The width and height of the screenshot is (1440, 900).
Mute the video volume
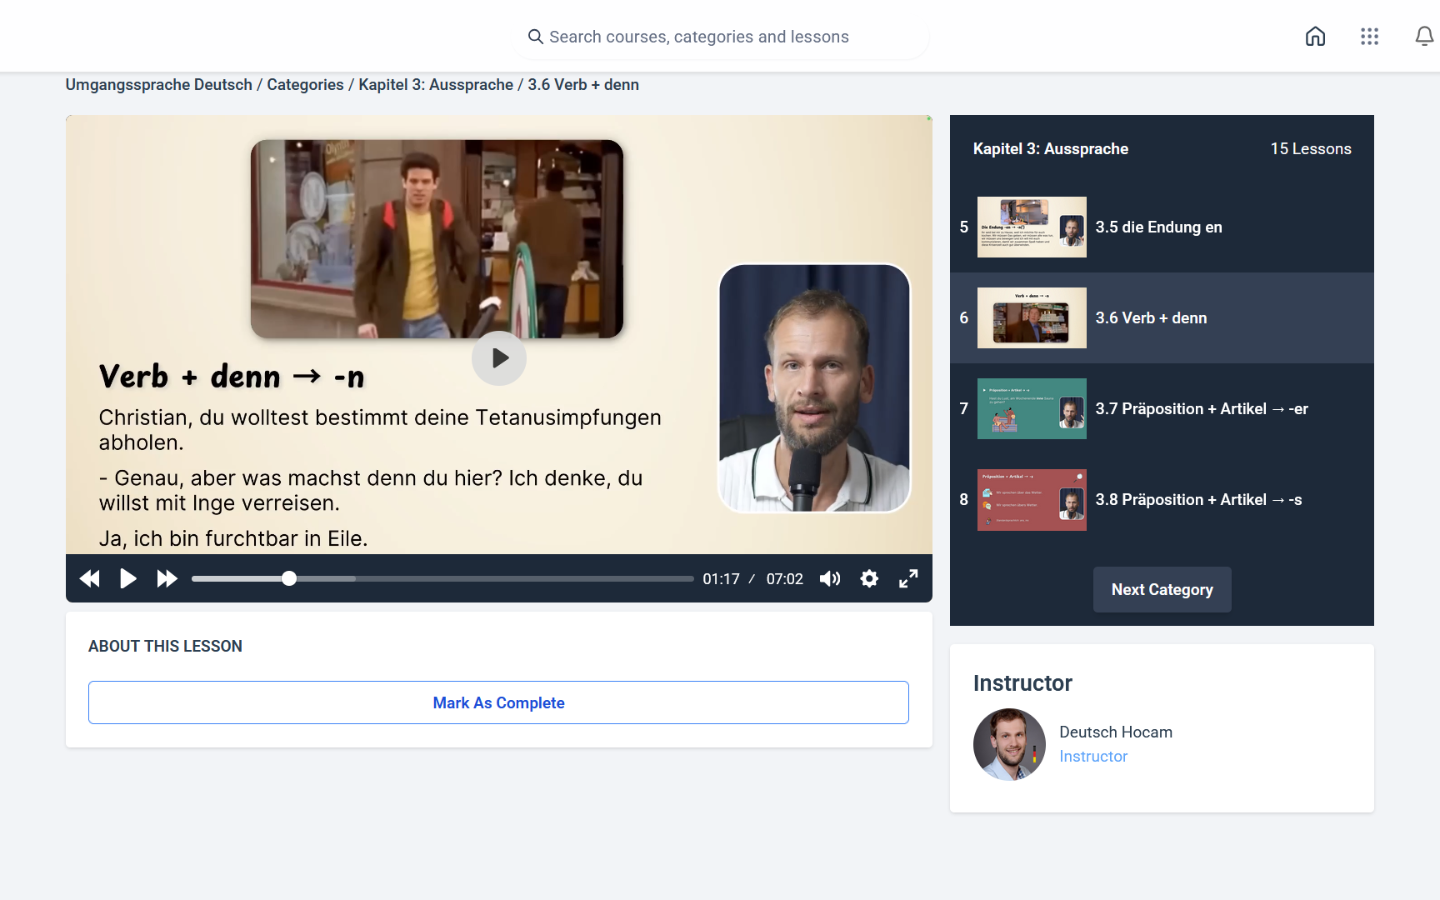[x=830, y=579]
